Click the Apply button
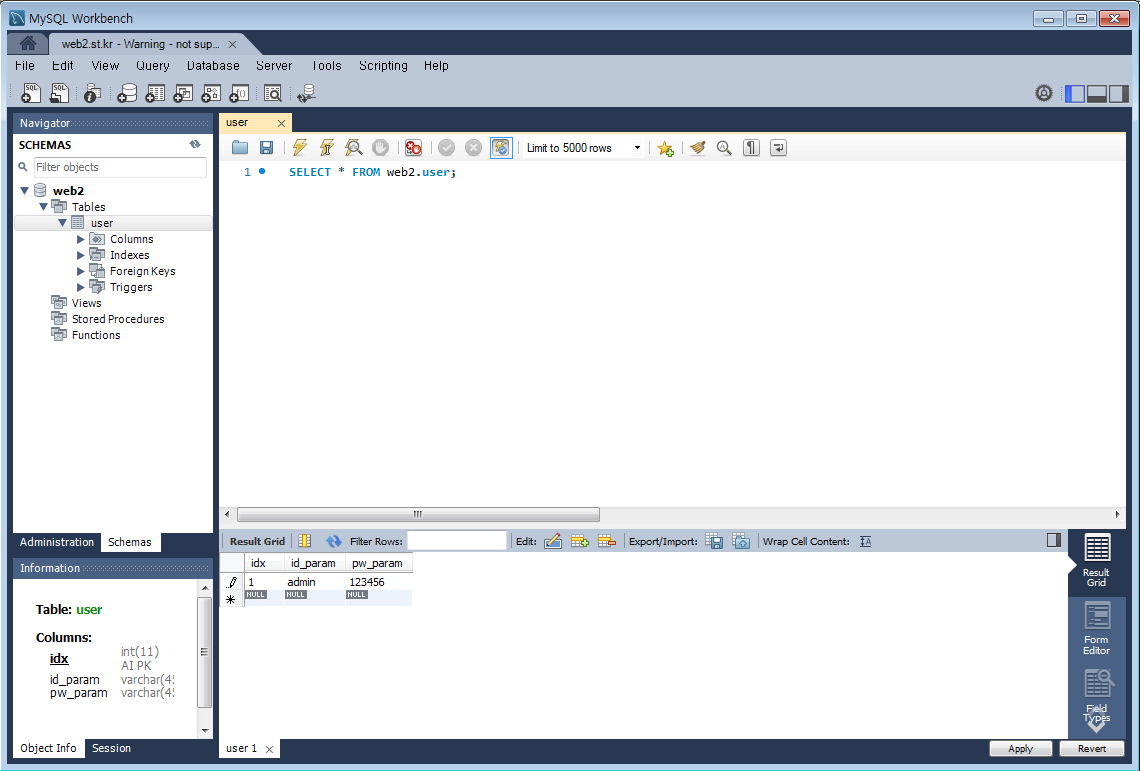This screenshot has width=1140, height=771. 1021,748
